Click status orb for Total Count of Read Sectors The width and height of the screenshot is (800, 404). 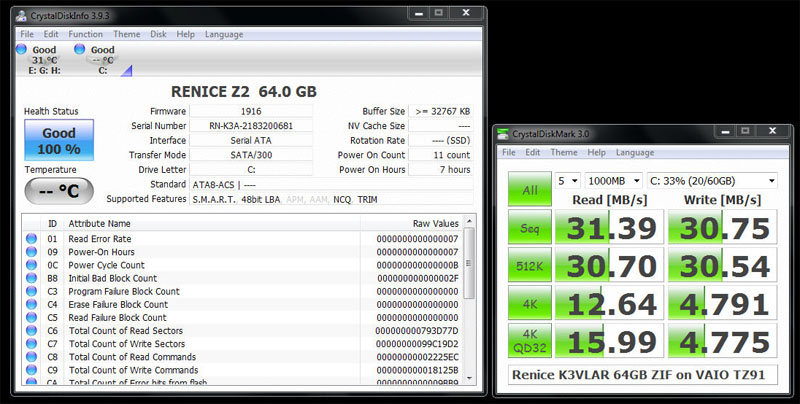click(32, 331)
